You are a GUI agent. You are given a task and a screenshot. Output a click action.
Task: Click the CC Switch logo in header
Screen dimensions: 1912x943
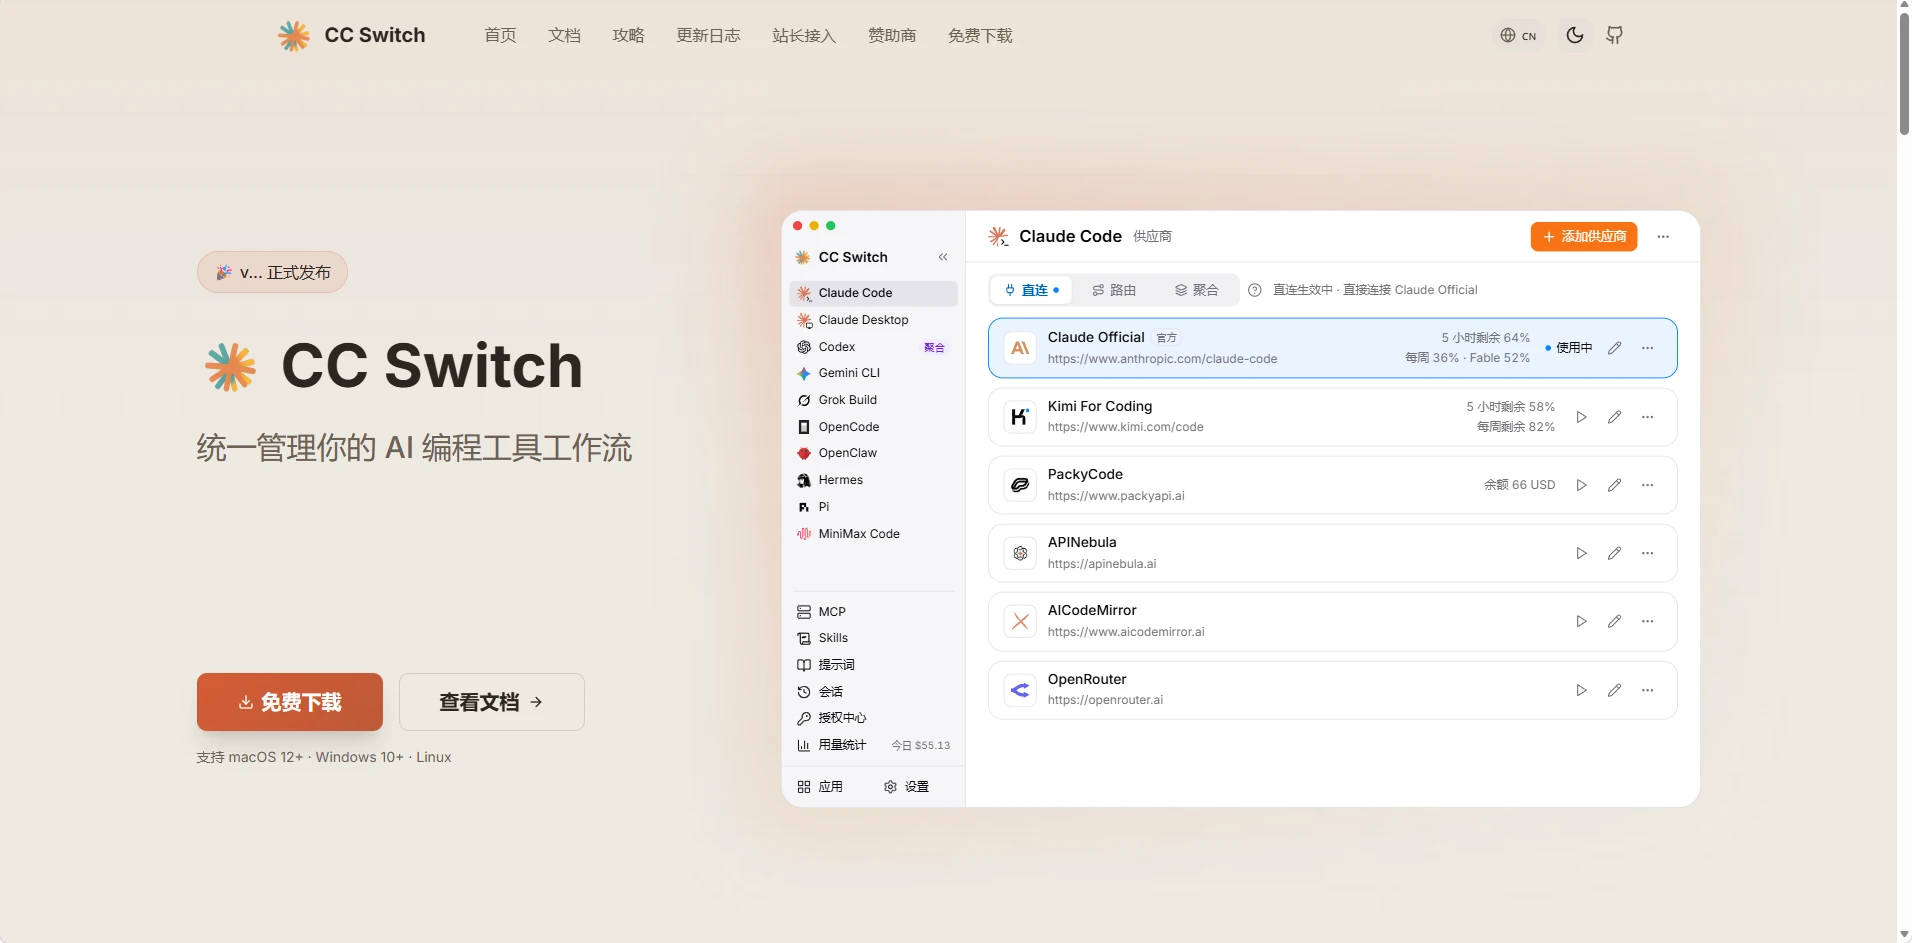coord(351,35)
